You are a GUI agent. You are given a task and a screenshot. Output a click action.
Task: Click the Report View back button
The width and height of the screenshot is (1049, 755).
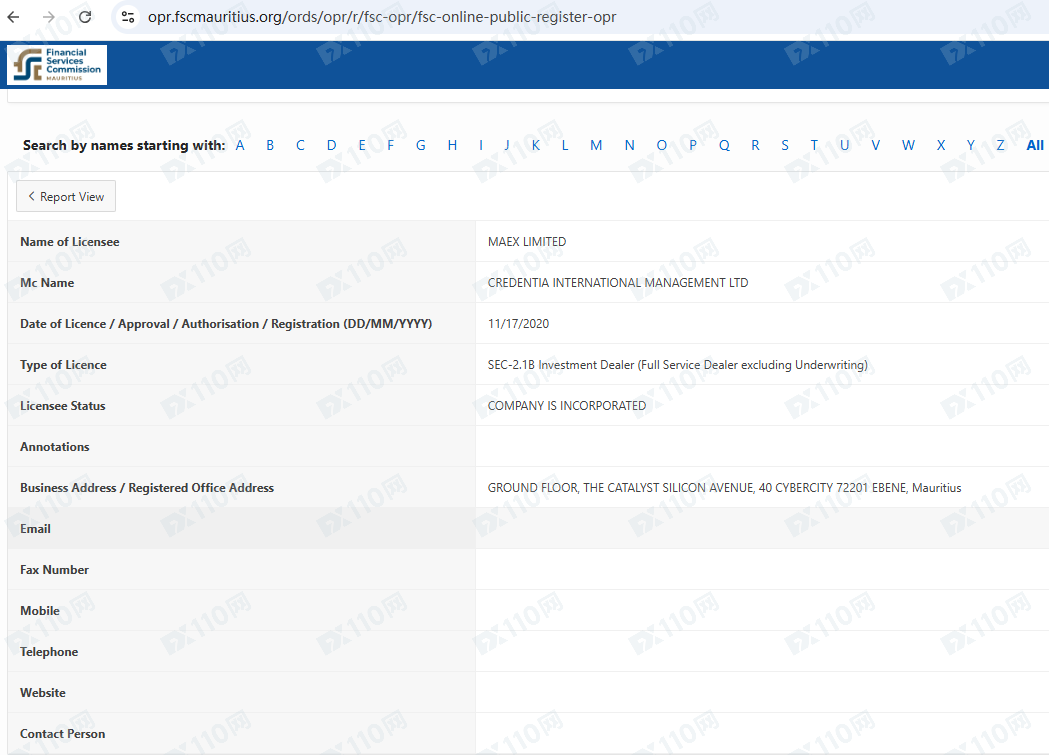point(66,197)
